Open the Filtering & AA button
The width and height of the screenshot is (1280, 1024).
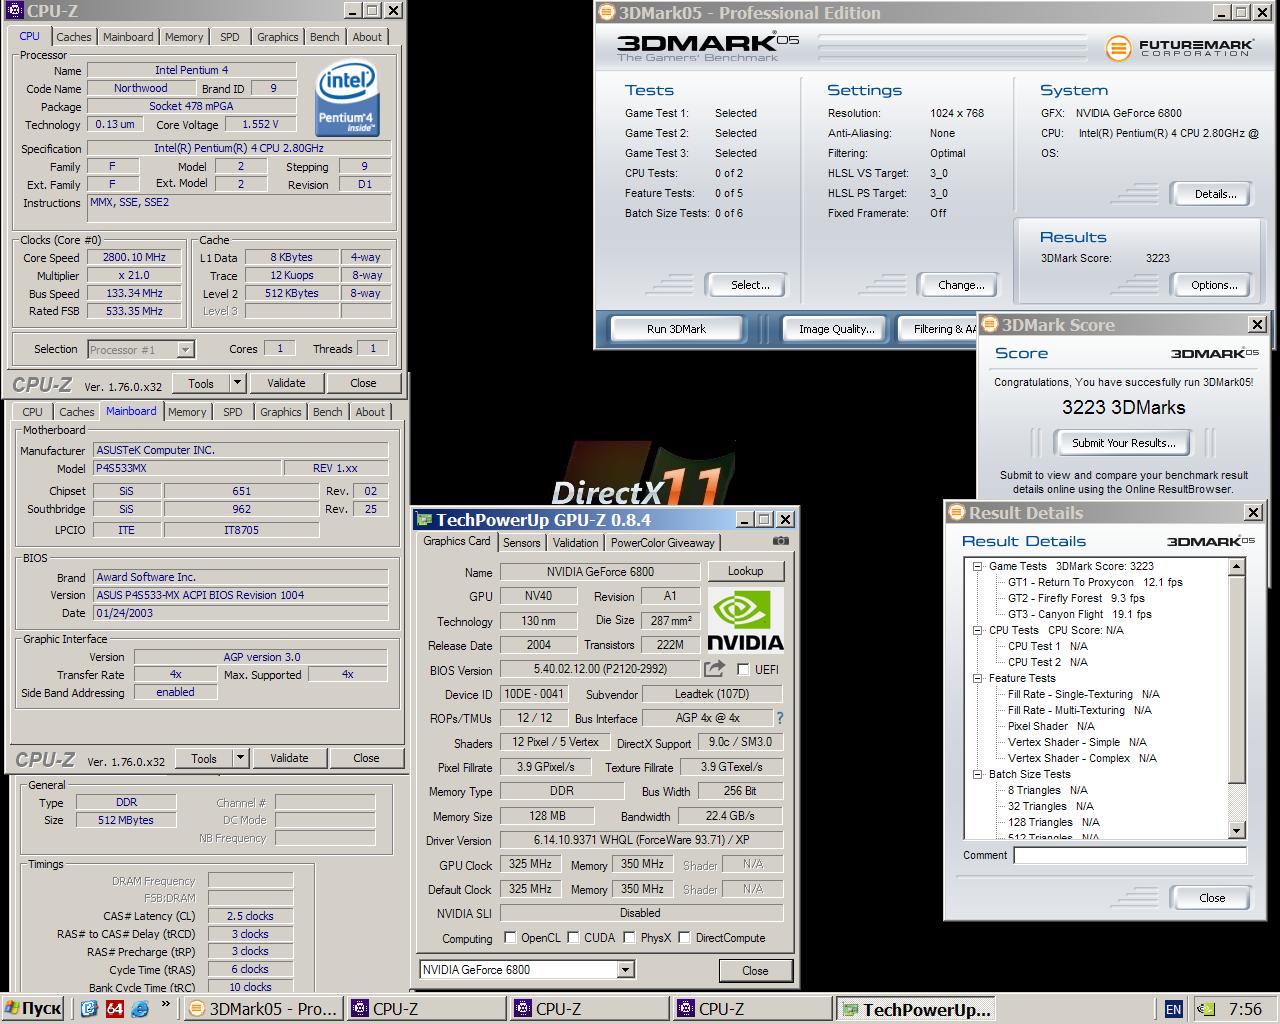pyautogui.click(x=938, y=329)
